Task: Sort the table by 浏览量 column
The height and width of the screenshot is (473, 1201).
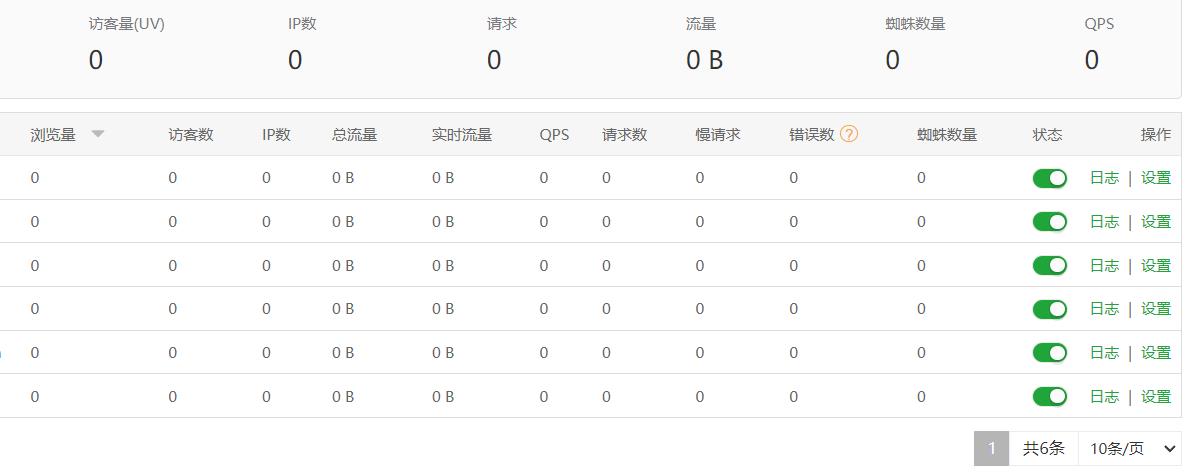Action: tap(53, 134)
